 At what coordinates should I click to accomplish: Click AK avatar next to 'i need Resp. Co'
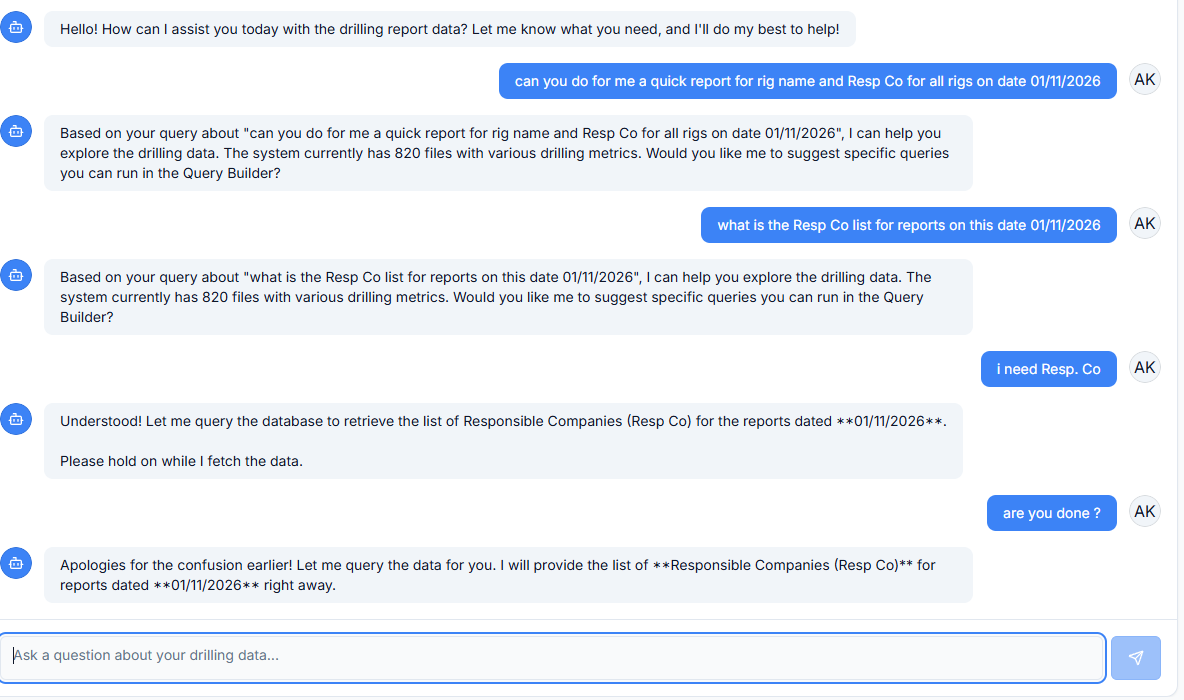(x=1145, y=368)
